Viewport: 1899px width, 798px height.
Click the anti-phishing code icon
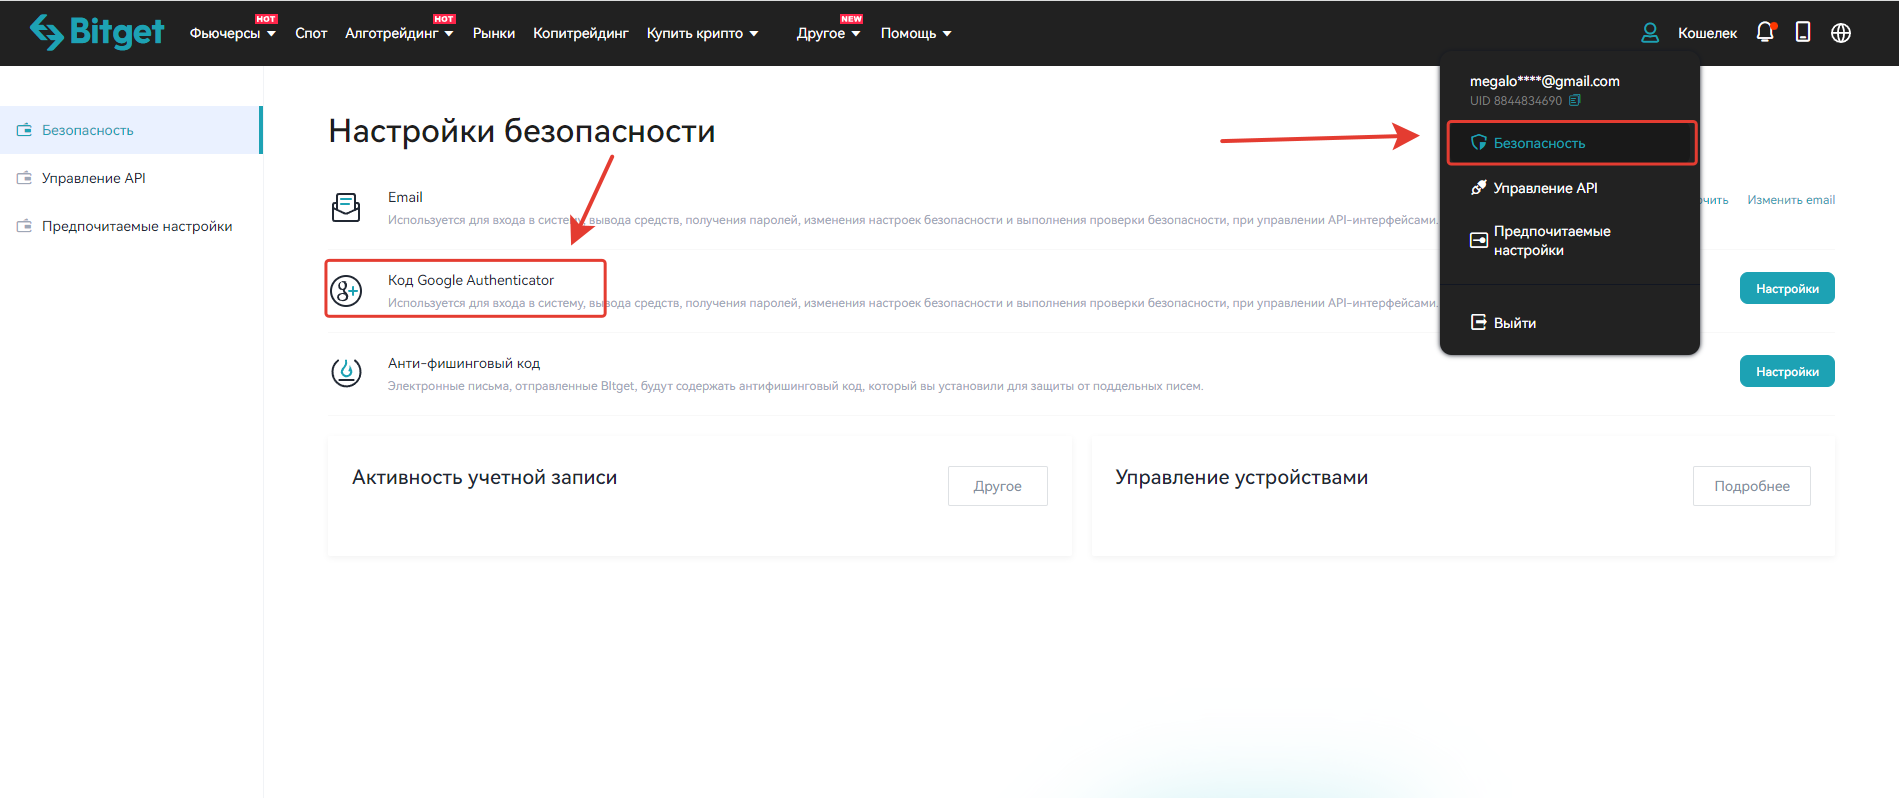click(x=346, y=373)
